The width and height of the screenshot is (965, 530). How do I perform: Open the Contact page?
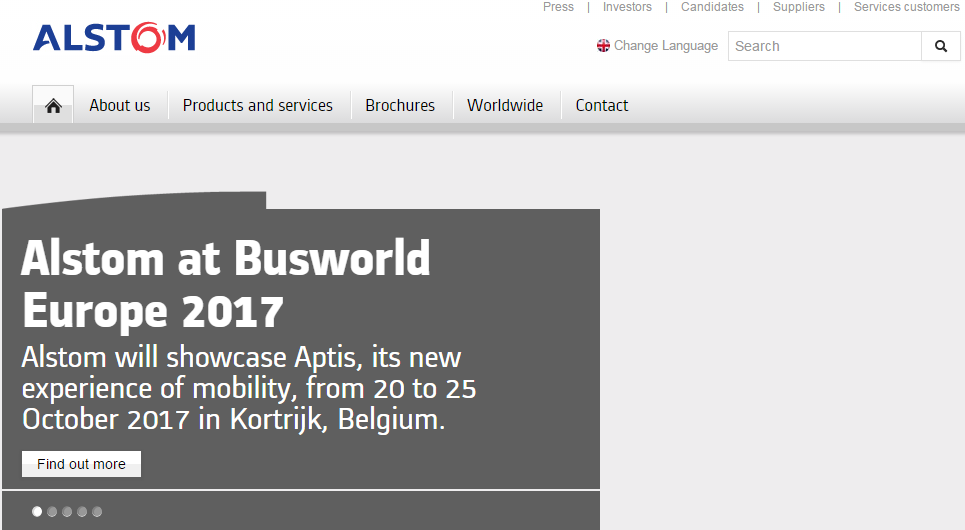tap(602, 105)
